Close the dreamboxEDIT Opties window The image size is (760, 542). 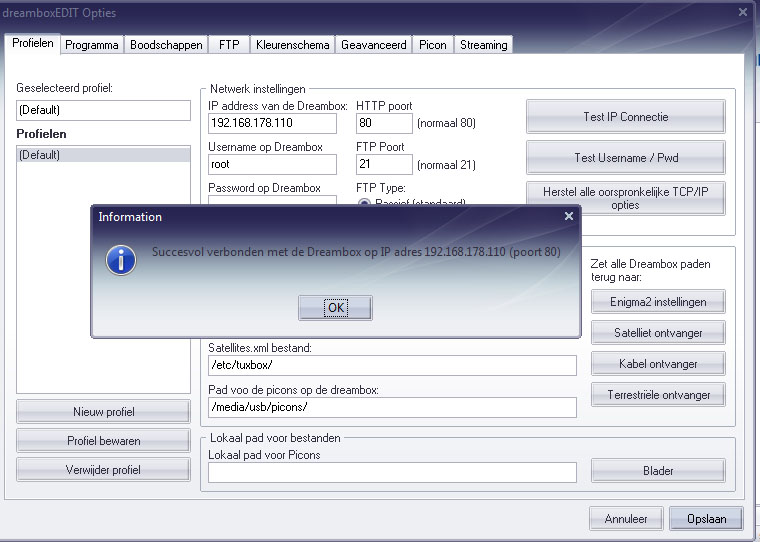[743, 12]
